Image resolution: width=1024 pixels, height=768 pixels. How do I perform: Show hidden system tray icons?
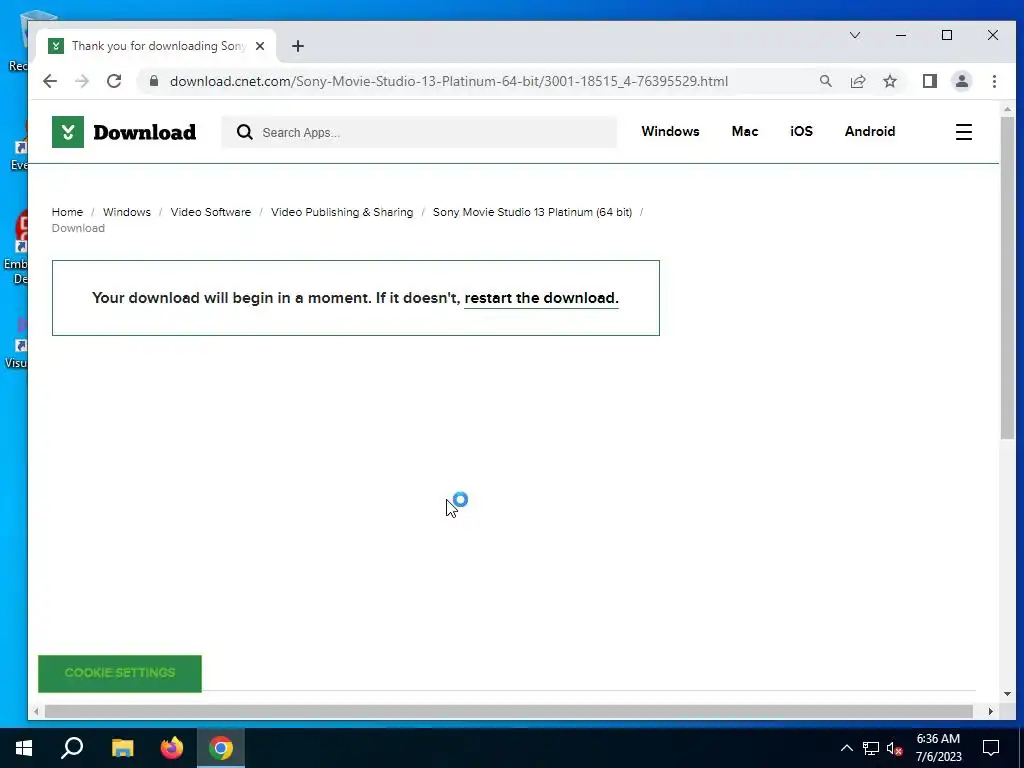846,748
